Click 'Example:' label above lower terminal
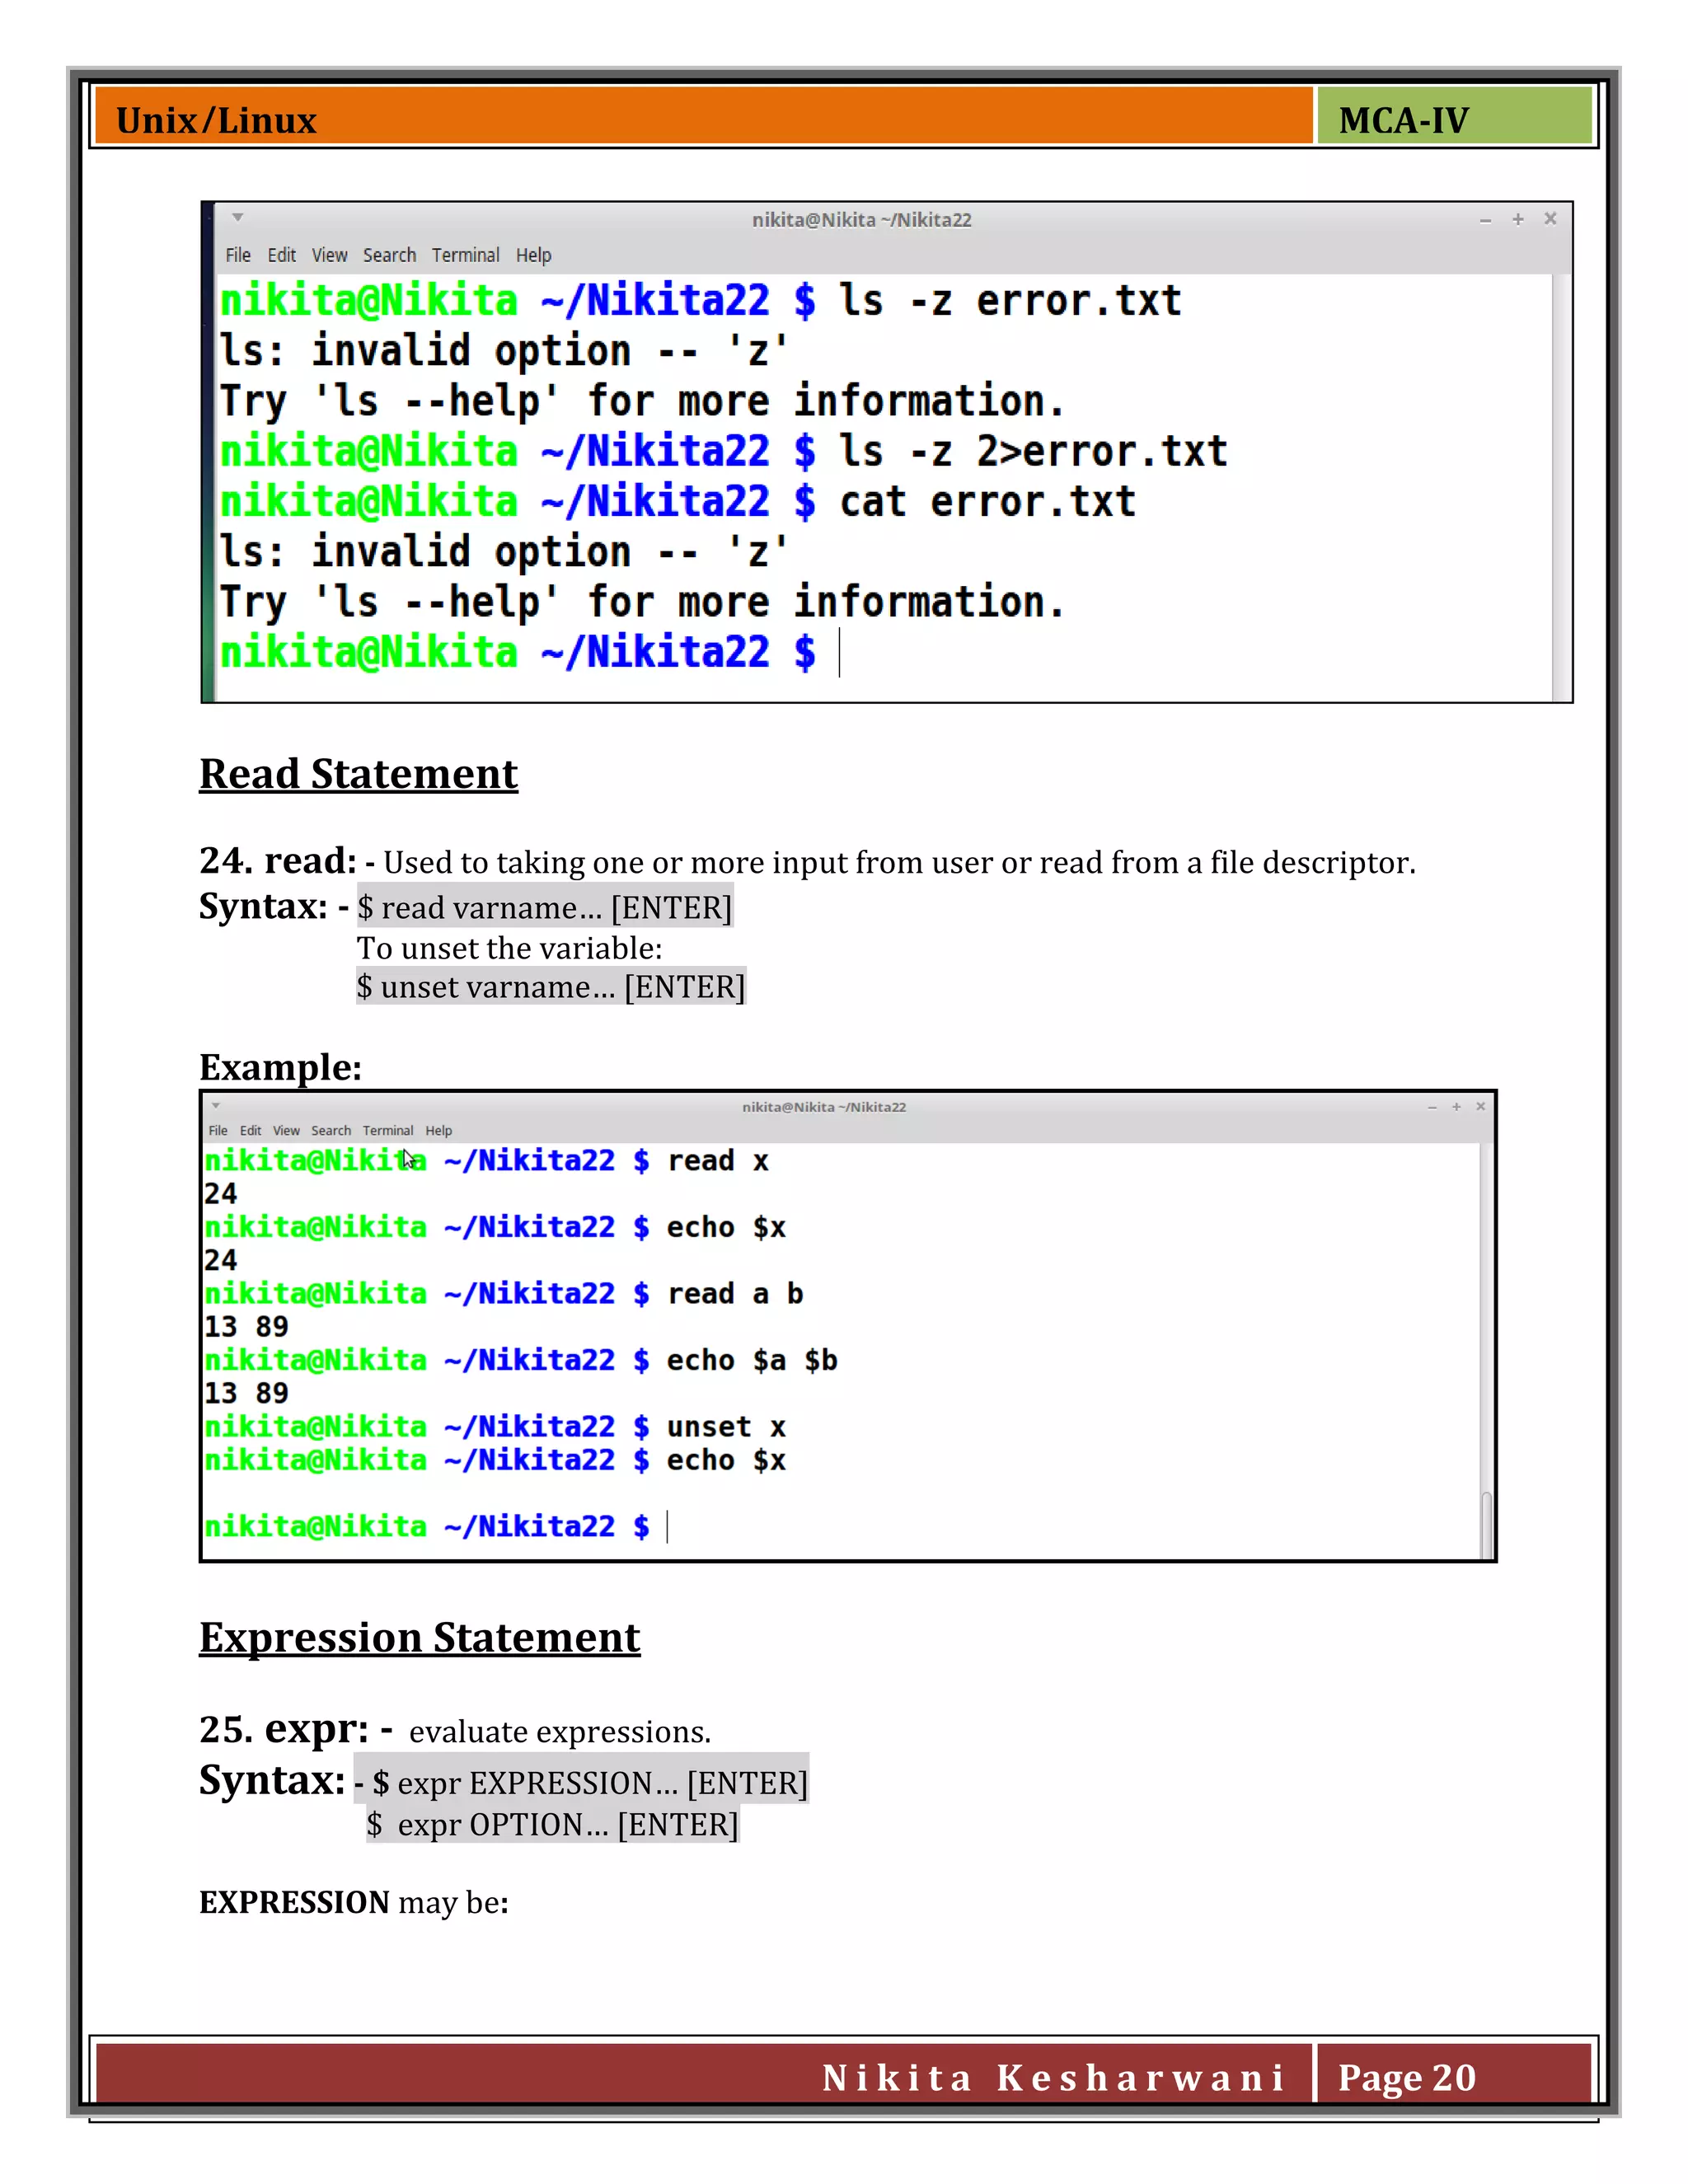Viewport: 1688px width, 2184px height. pyautogui.click(x=280, y=1067)
